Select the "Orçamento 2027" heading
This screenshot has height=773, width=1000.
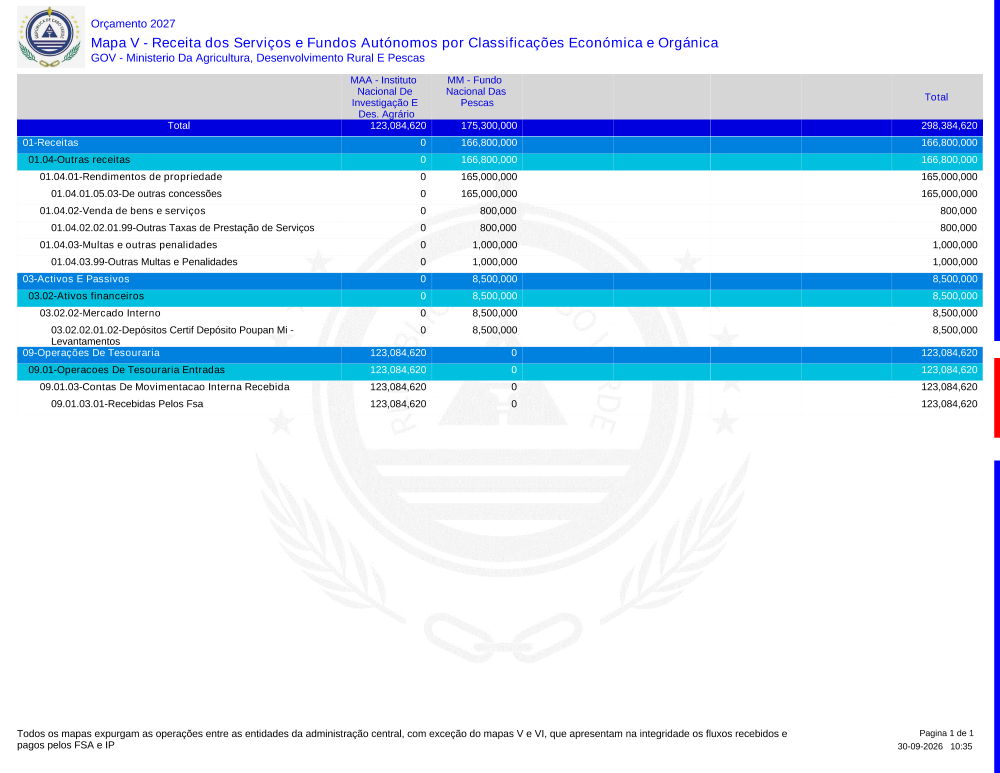pyautogui.click(x=133, y=24)
